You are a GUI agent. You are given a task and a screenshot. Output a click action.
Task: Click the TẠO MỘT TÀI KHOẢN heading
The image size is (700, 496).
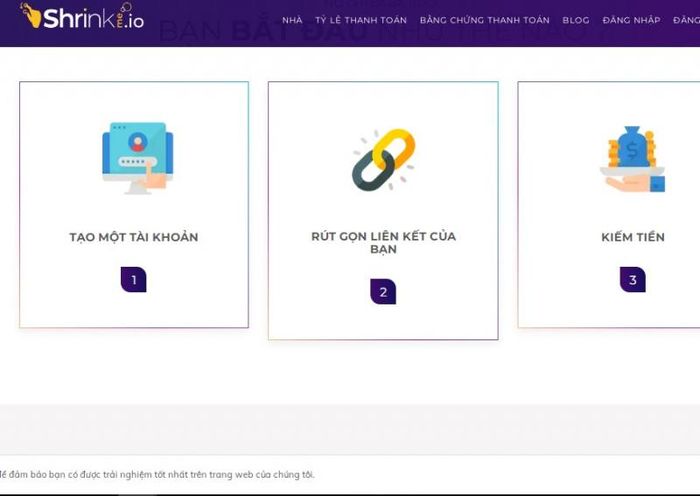pos(134,237)
